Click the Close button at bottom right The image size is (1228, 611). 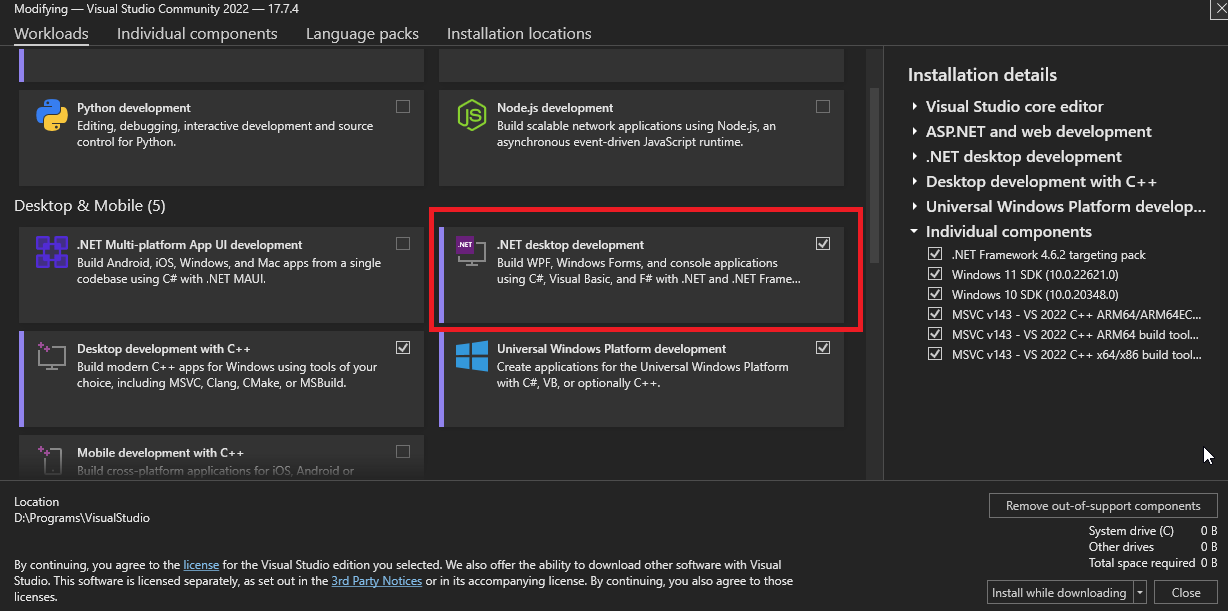[x=1186, y=592]
